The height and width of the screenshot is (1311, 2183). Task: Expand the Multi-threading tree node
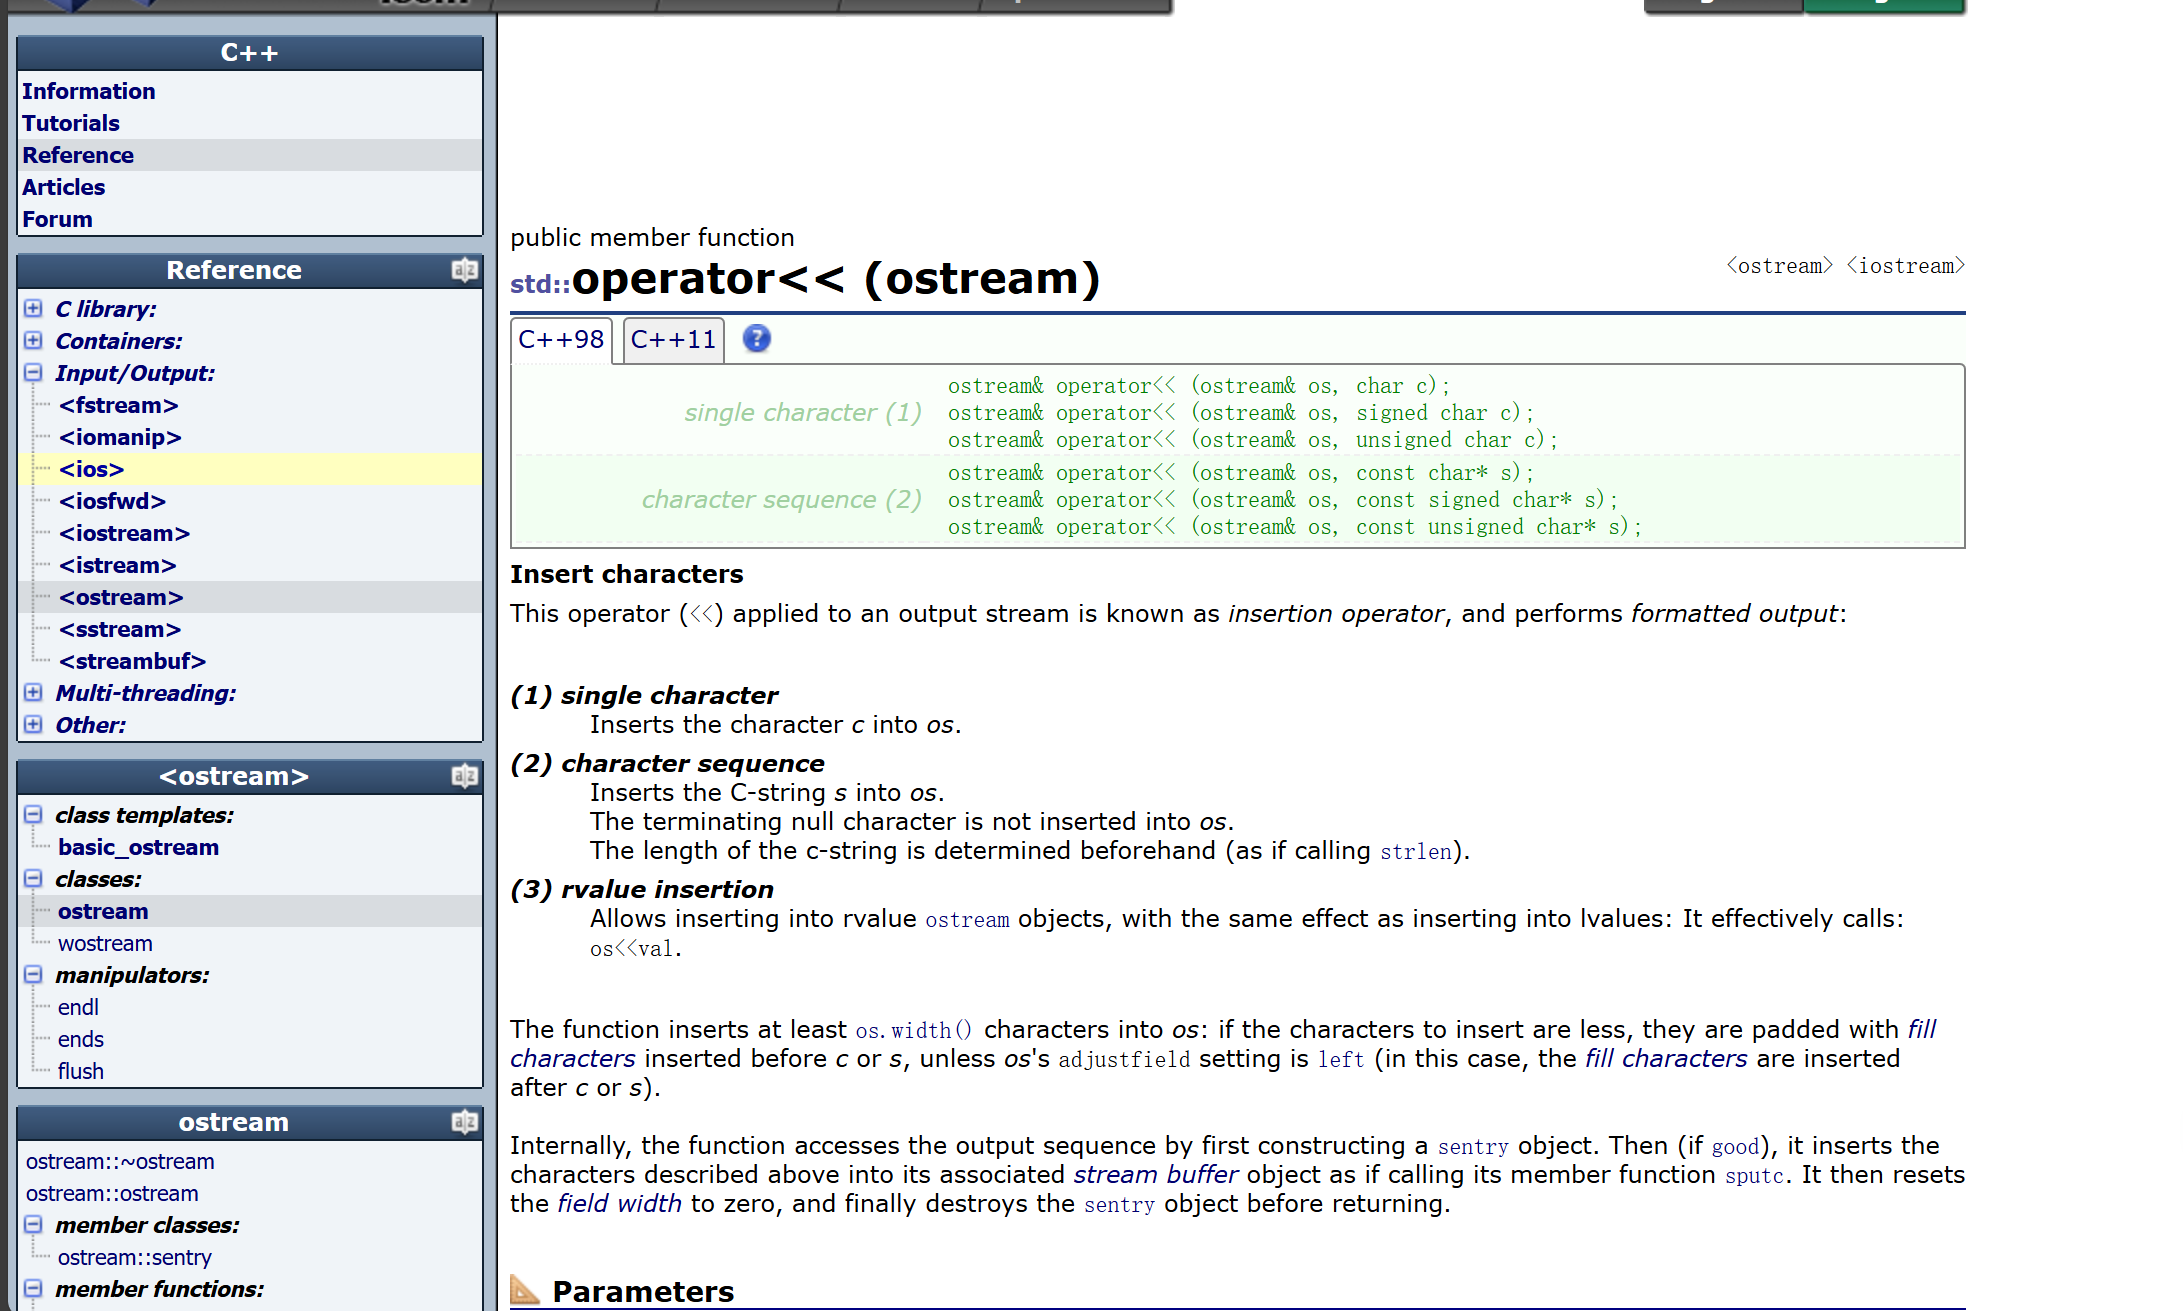tap(33, 692)
